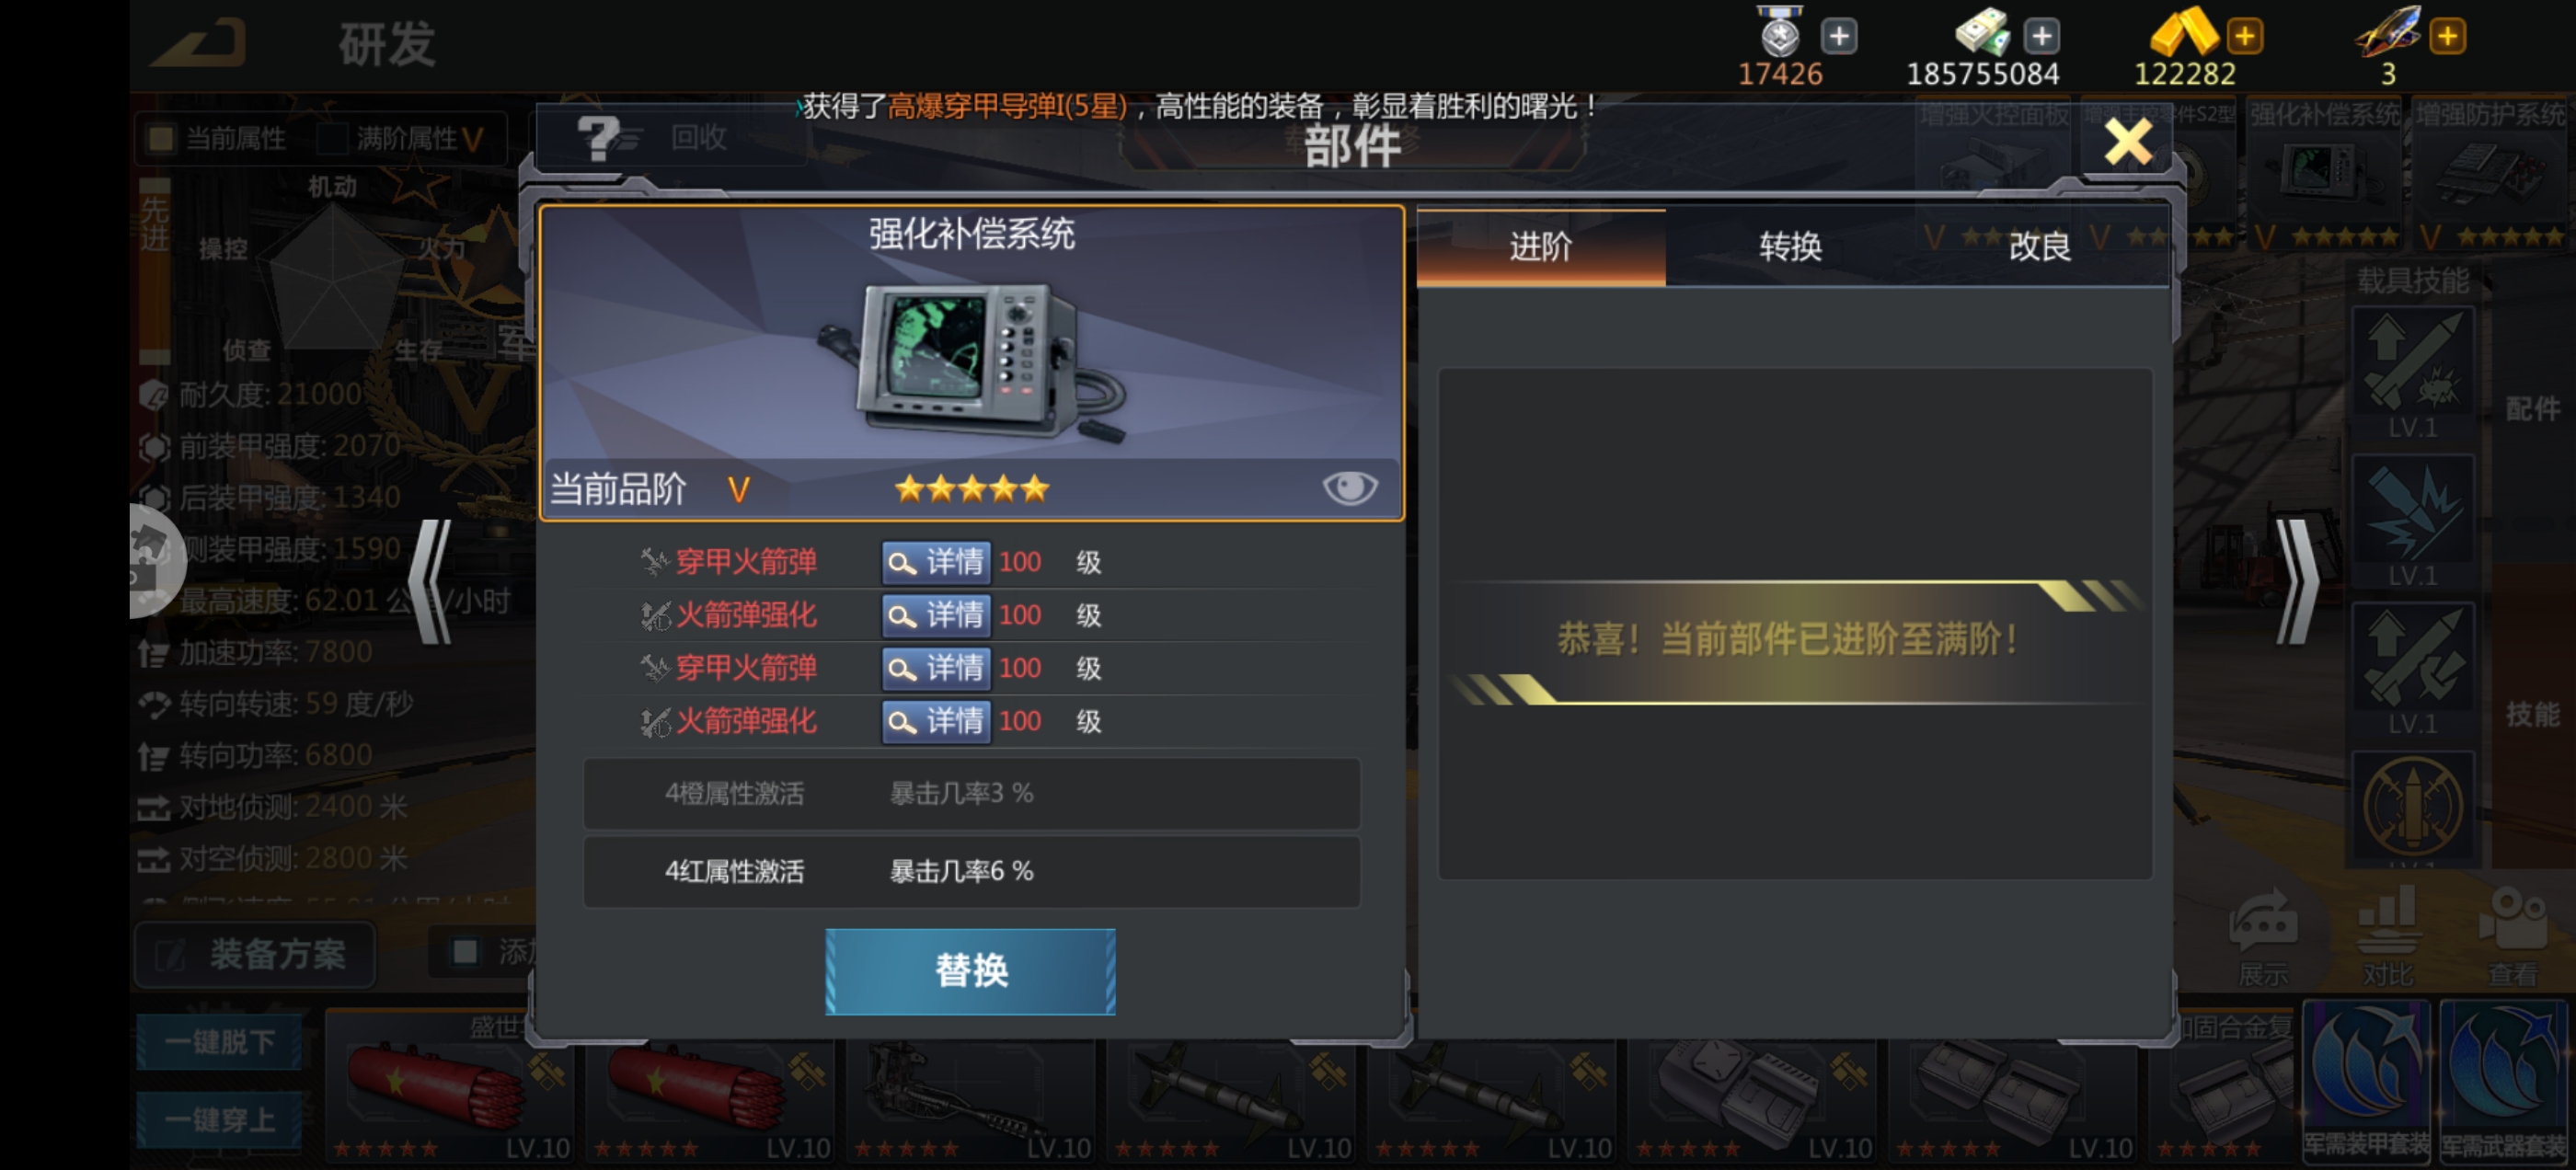The width and height of the screenshot is (2576, 1170).
Task: Tap the back arrow beside 研发
Action: [x=199, y=43]
